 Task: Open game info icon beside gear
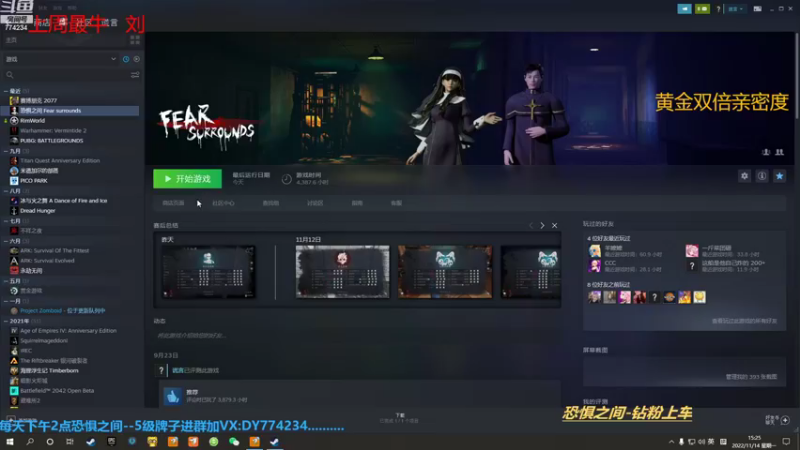762,176
